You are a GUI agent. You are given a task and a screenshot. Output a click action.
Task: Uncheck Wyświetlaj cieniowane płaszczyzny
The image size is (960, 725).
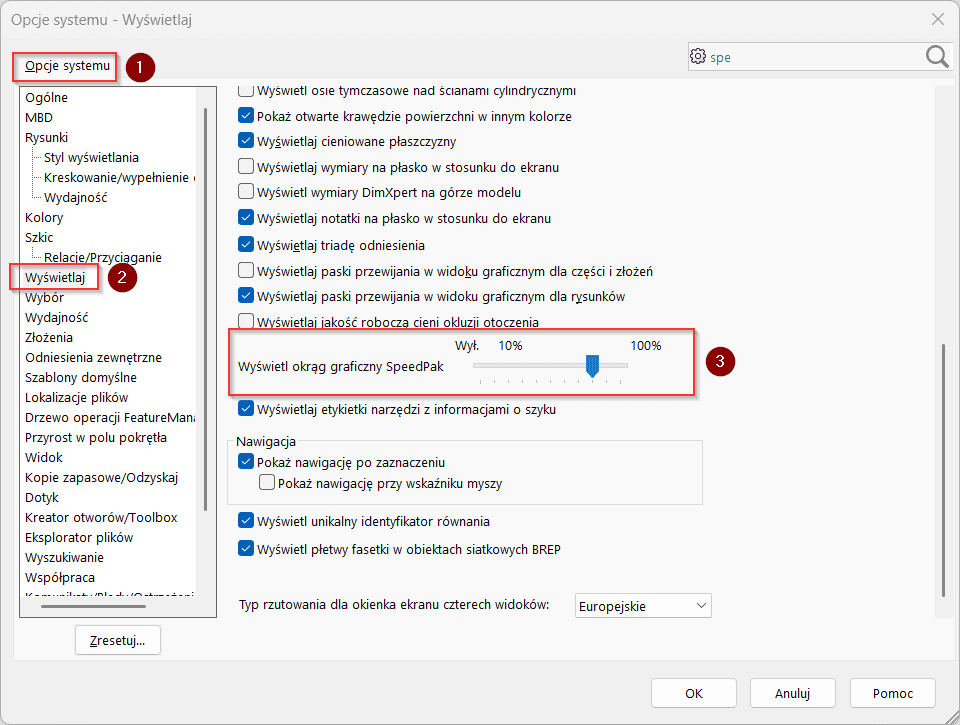(246, 142)
